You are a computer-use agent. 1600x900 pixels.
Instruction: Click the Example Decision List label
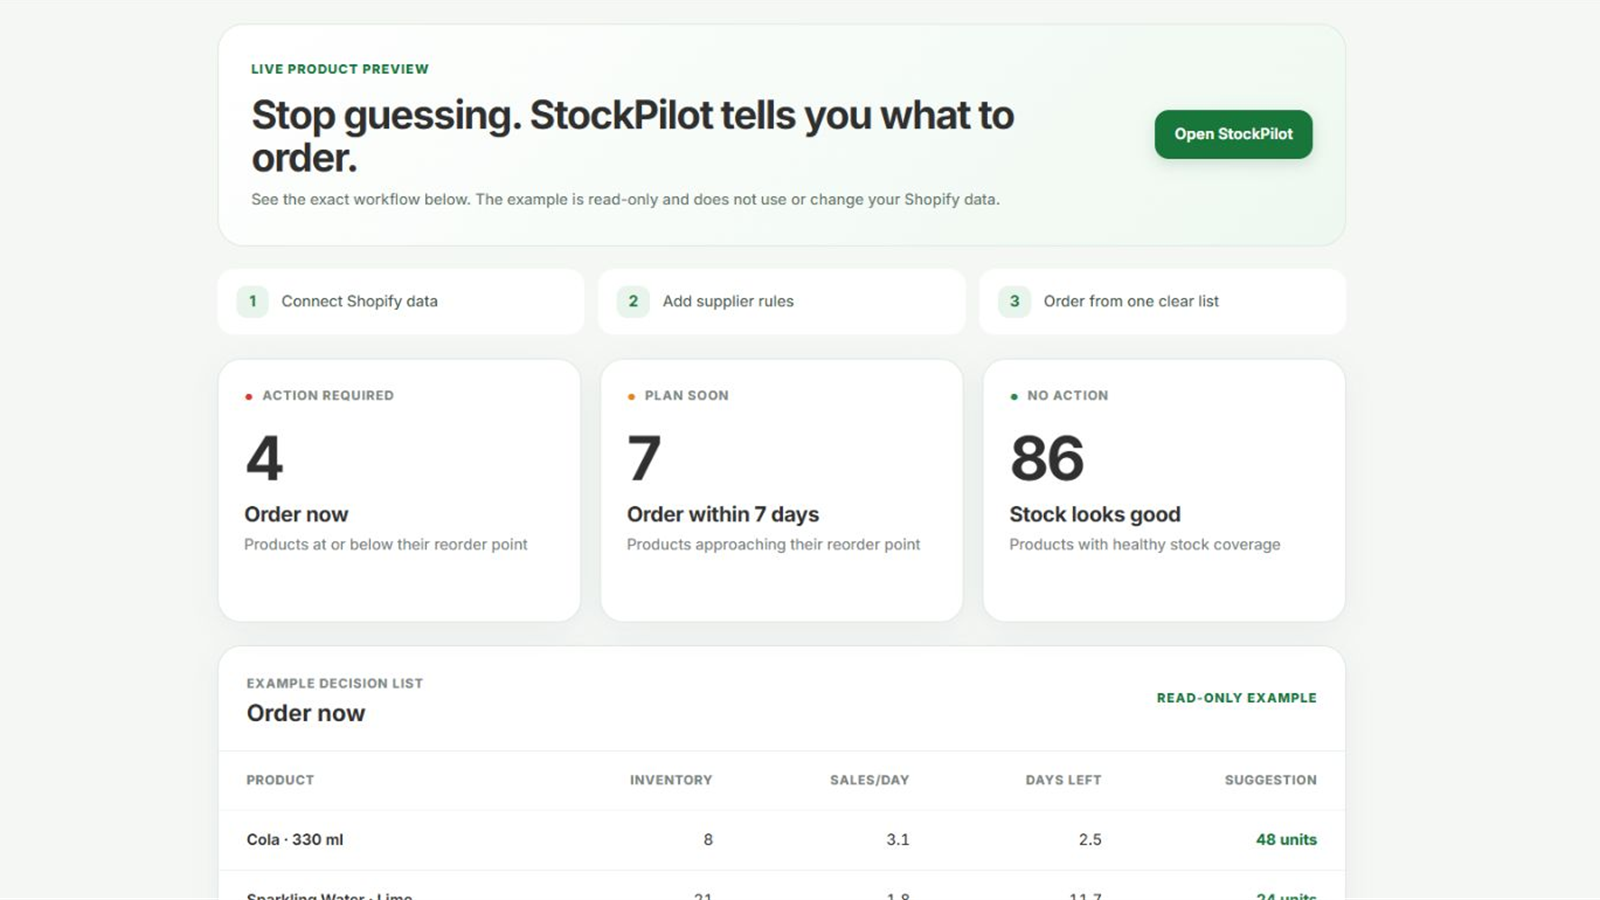tap(335, 683)
